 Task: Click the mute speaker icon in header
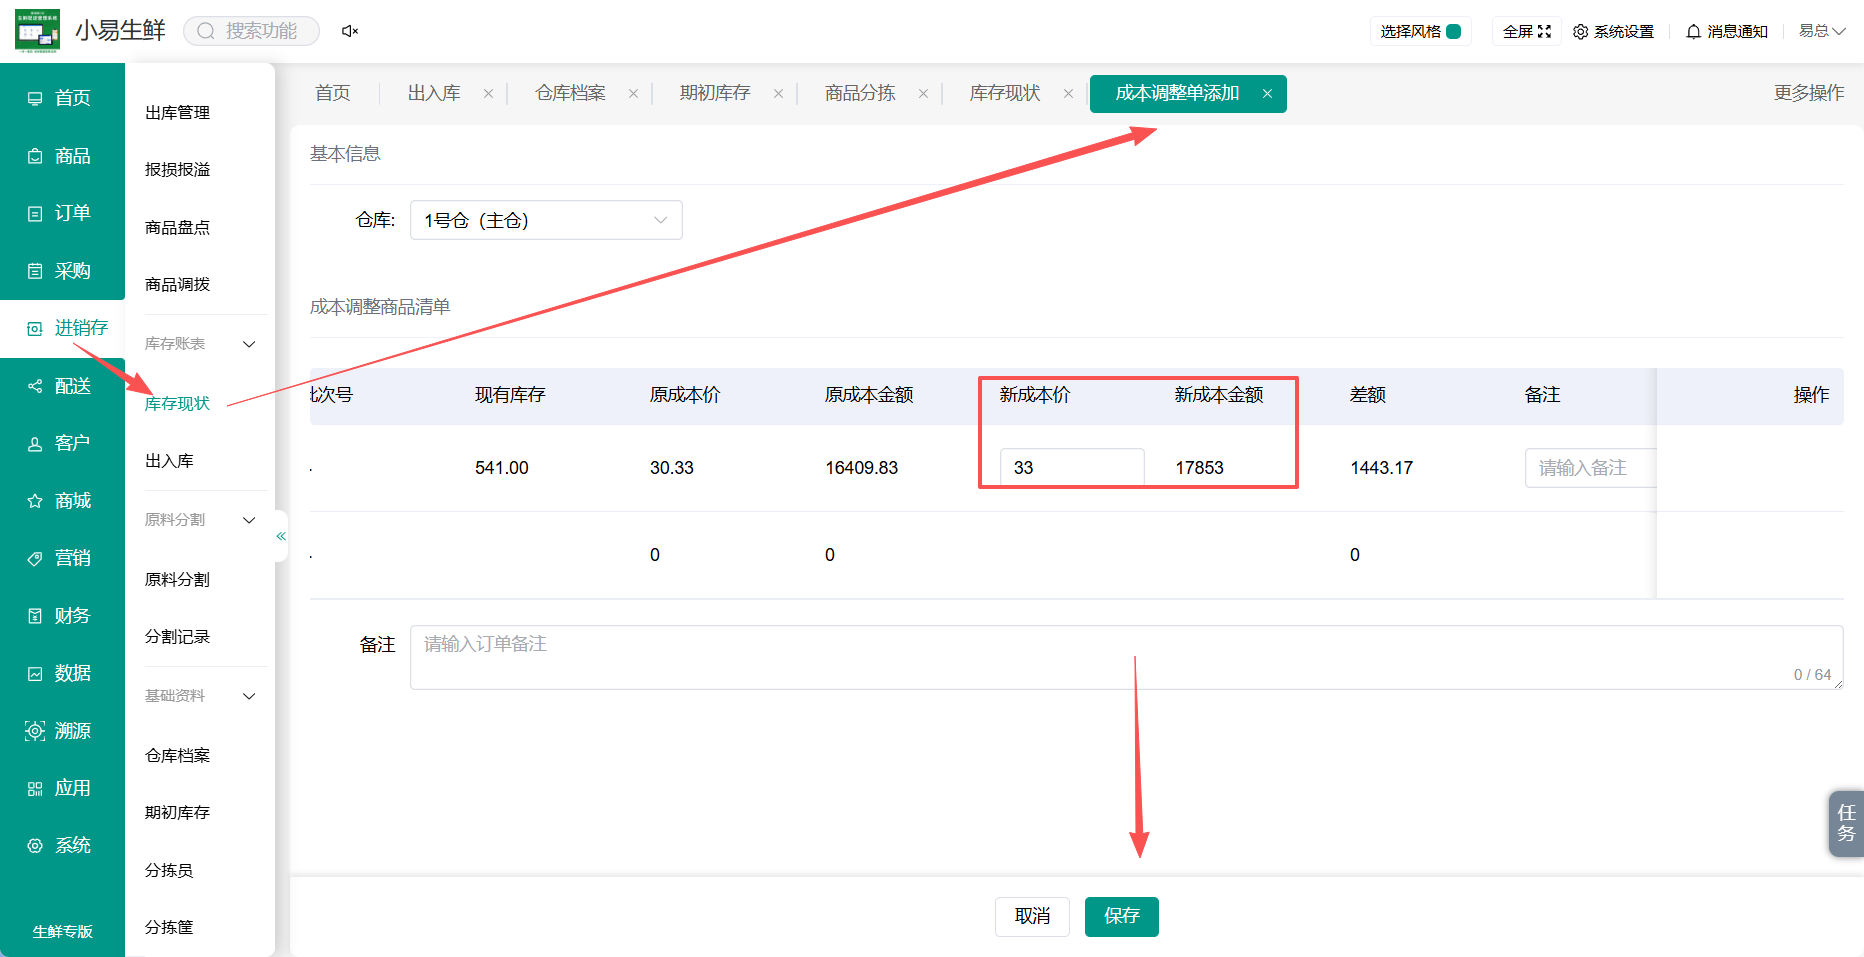(x=350, y=31)
